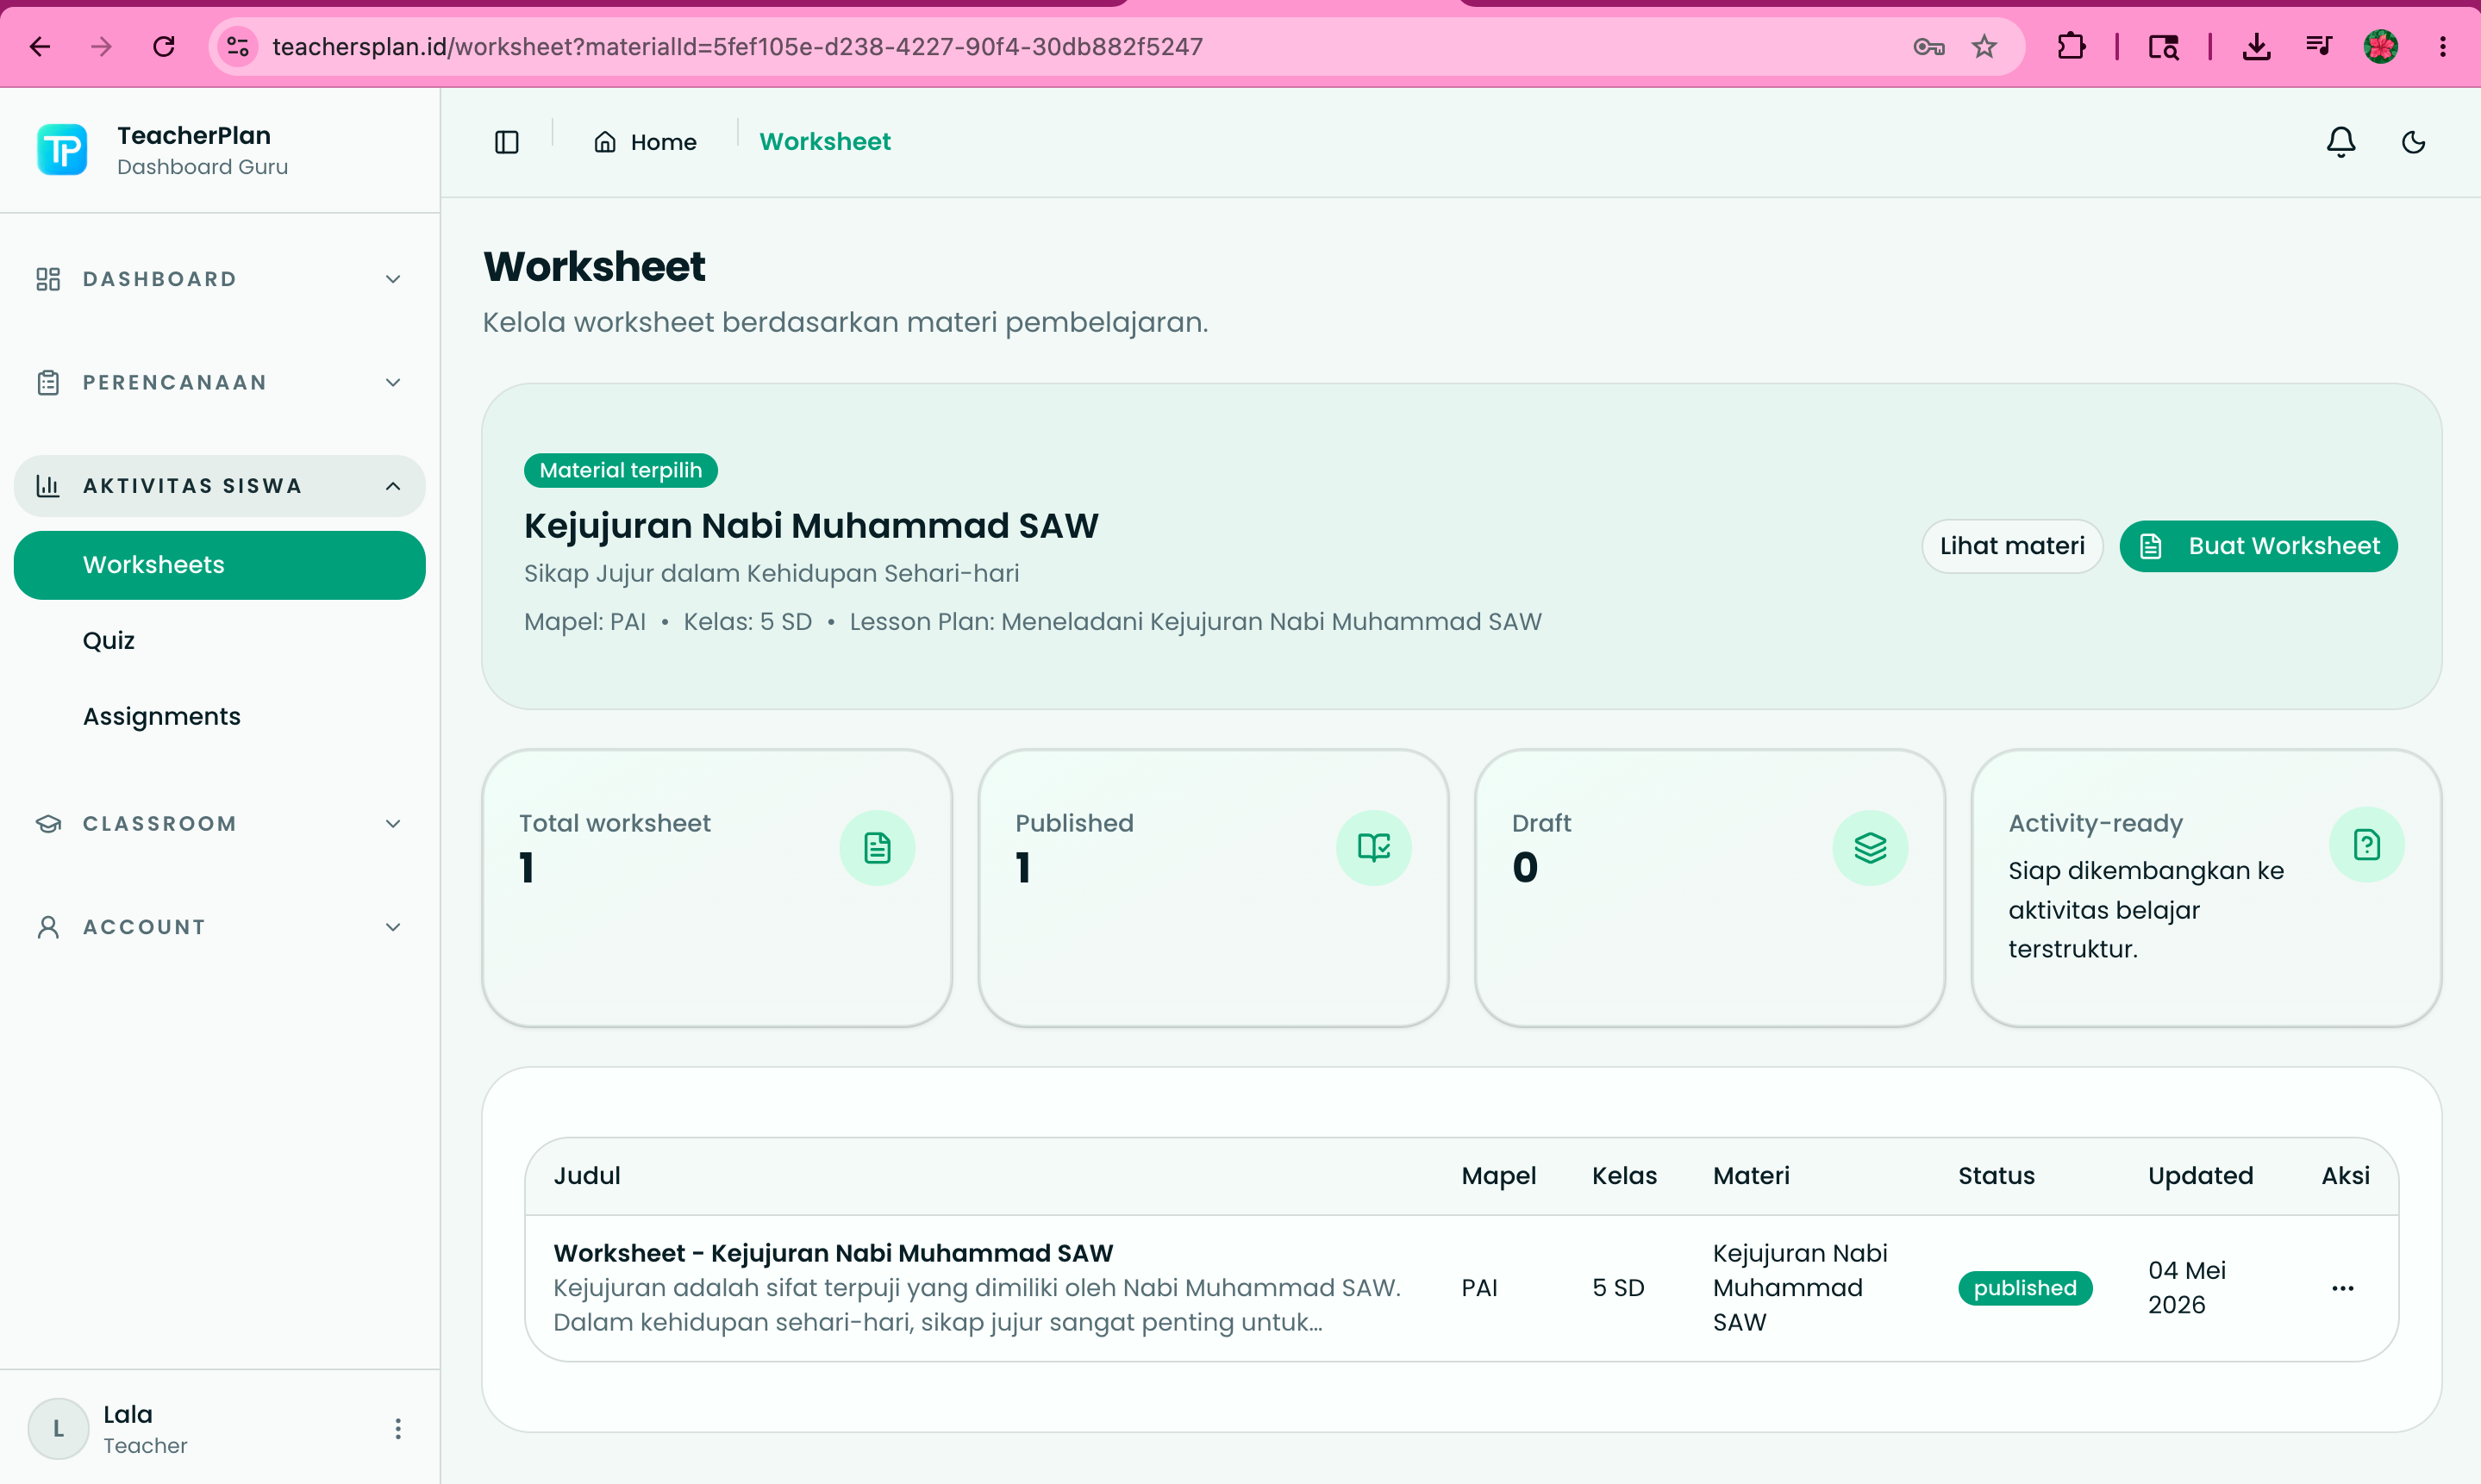The height and width of the screenshot is (1484, 2481).
Task: Click the PAI subject cell
Action: [x=1479, y=1288]
